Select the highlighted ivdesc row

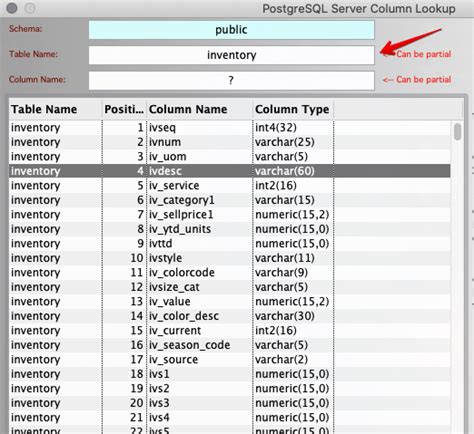pyautogui.click(x=229, y=171)
